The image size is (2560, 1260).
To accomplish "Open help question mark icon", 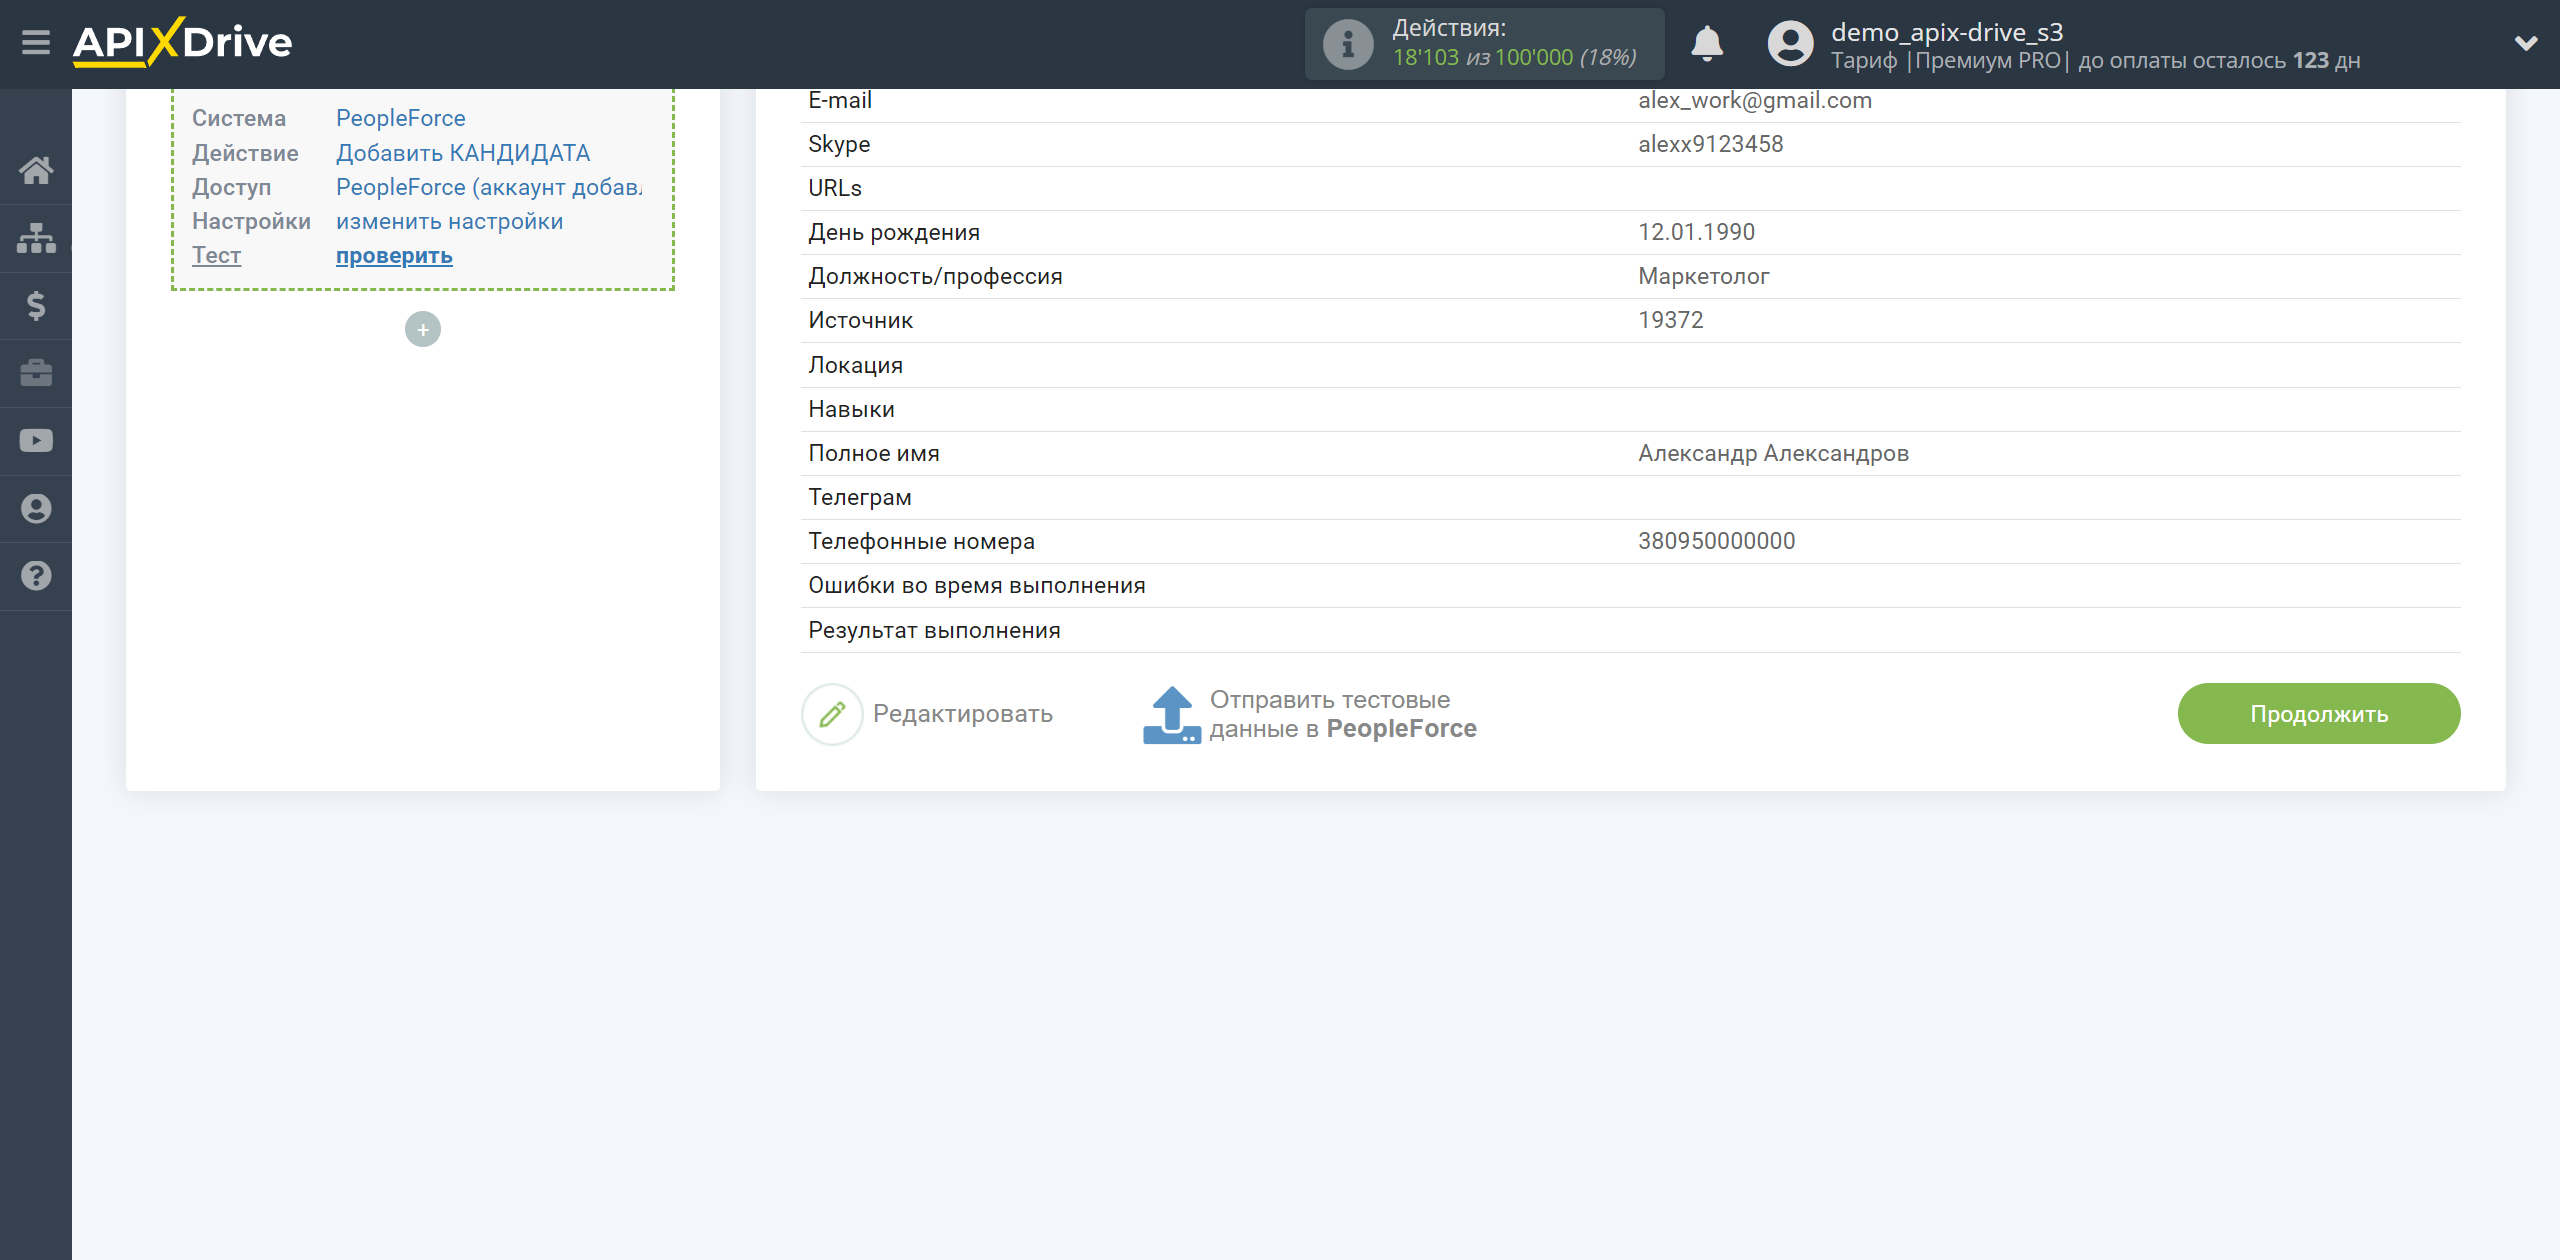I will point(36,576).
